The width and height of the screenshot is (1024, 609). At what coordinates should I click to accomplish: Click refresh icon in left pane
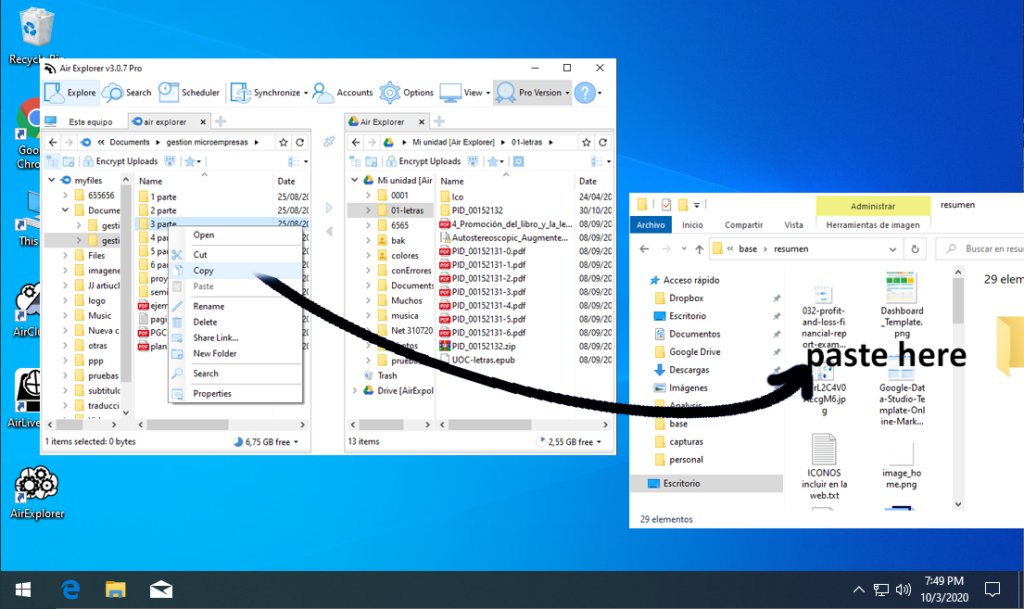pos(300,142)
